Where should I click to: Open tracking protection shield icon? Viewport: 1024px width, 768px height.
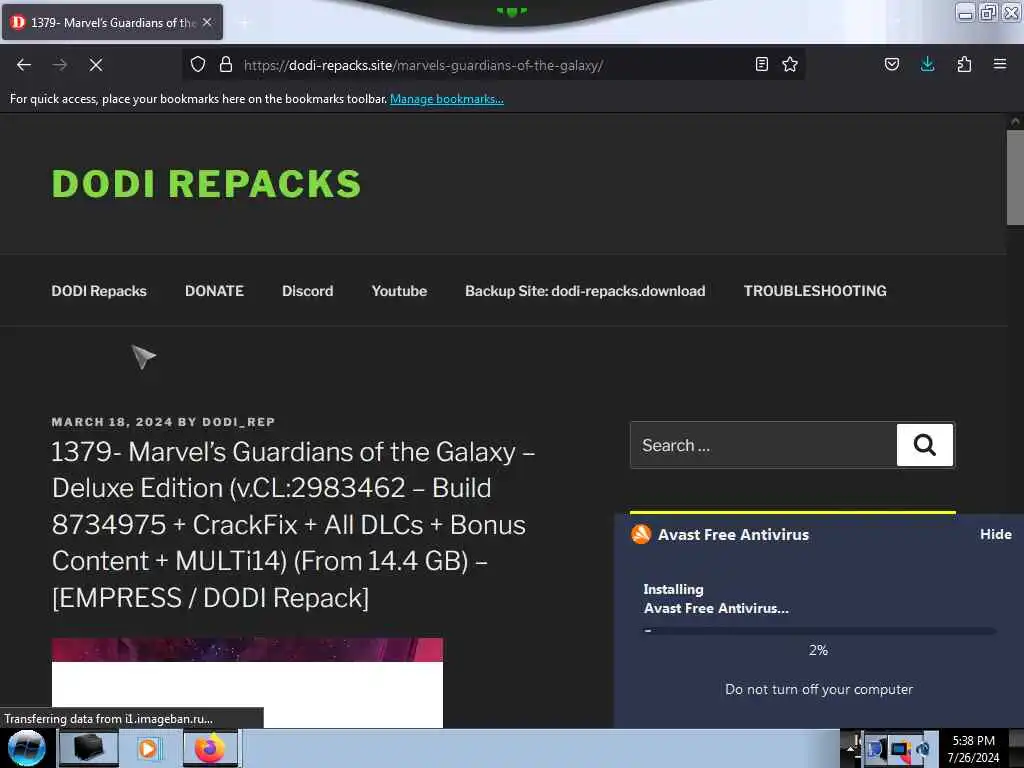point(198,64)
